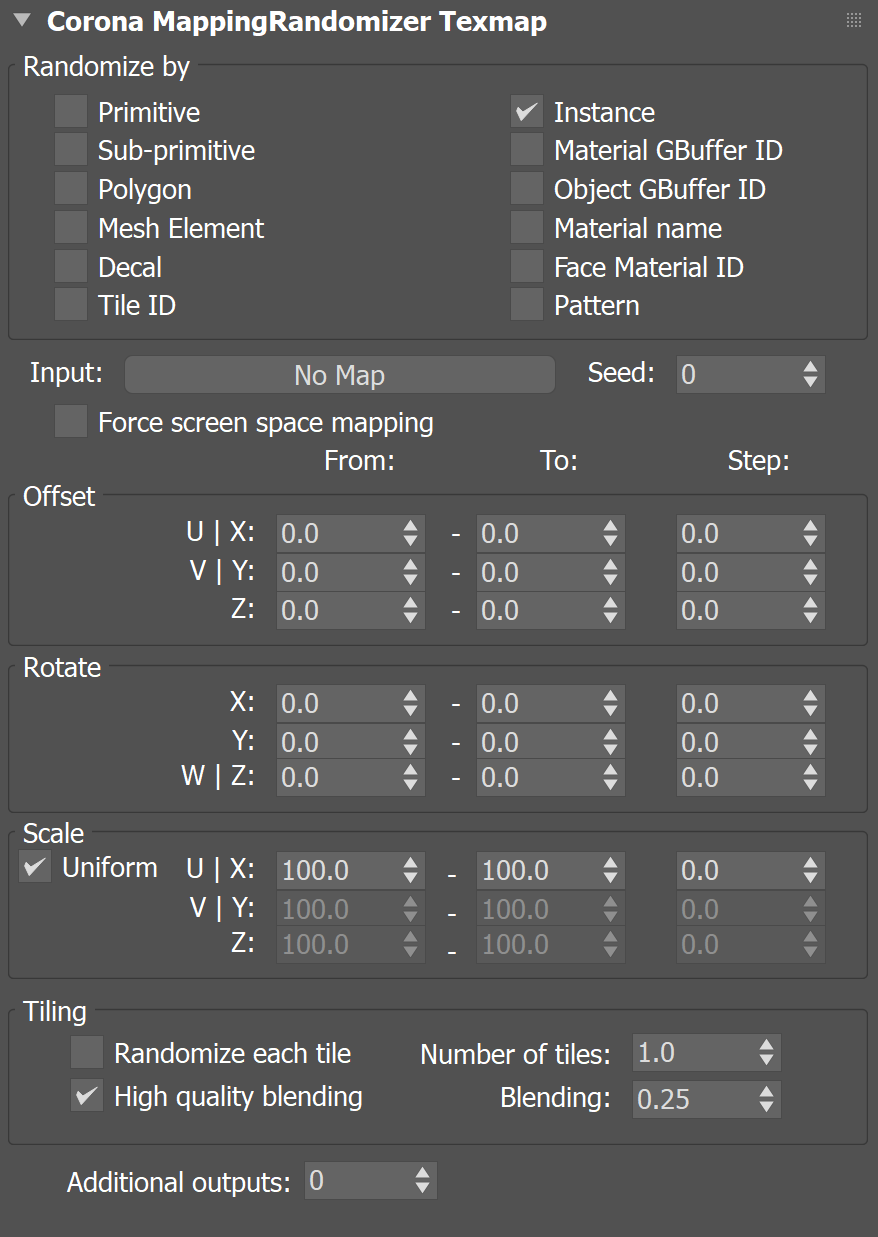Viewport: 878px width, 1237px height.
Task: Click the Additional outputs spinner
Action: 424,1181
